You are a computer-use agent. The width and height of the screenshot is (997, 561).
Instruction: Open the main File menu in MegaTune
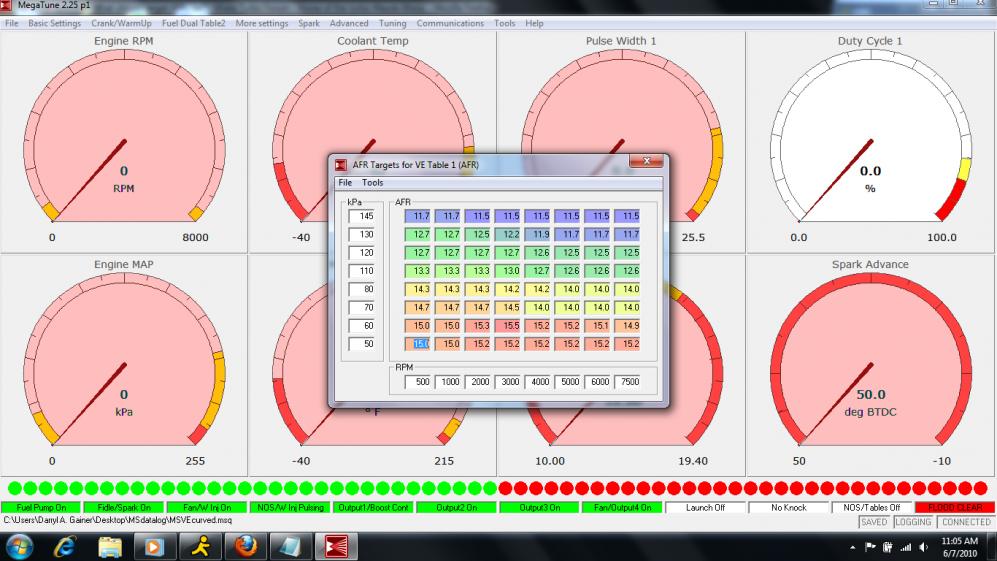click(x=11, y=24)
